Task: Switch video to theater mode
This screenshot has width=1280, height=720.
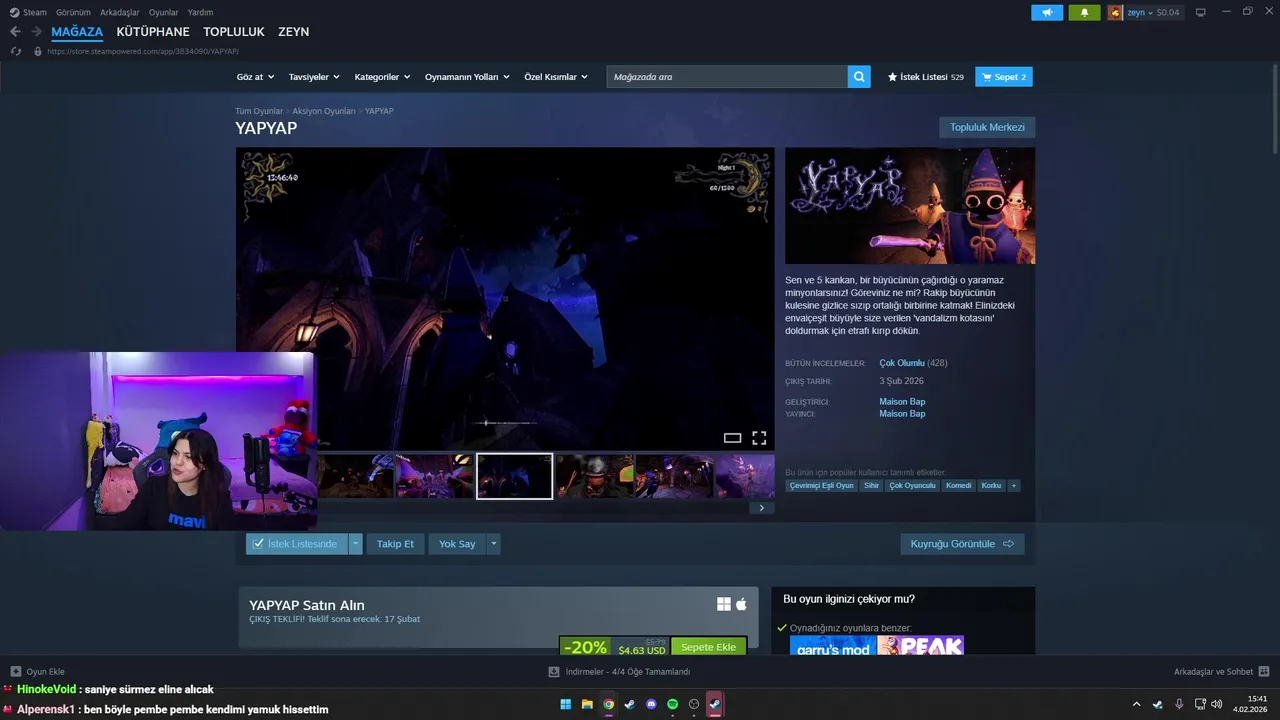Action: coord(732,438)
